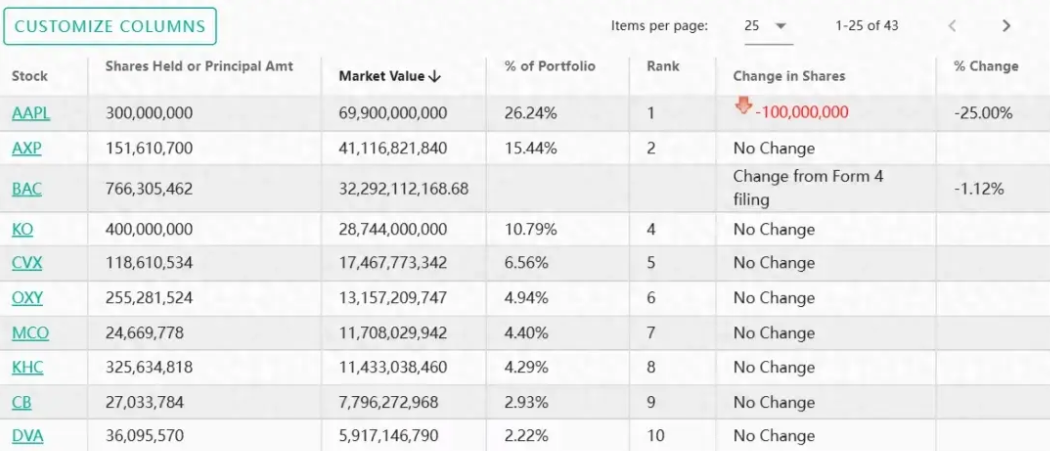This screenshot has height=451, width=1050.
Task: Select CB shares held 27,033,784
Action: 144,403
